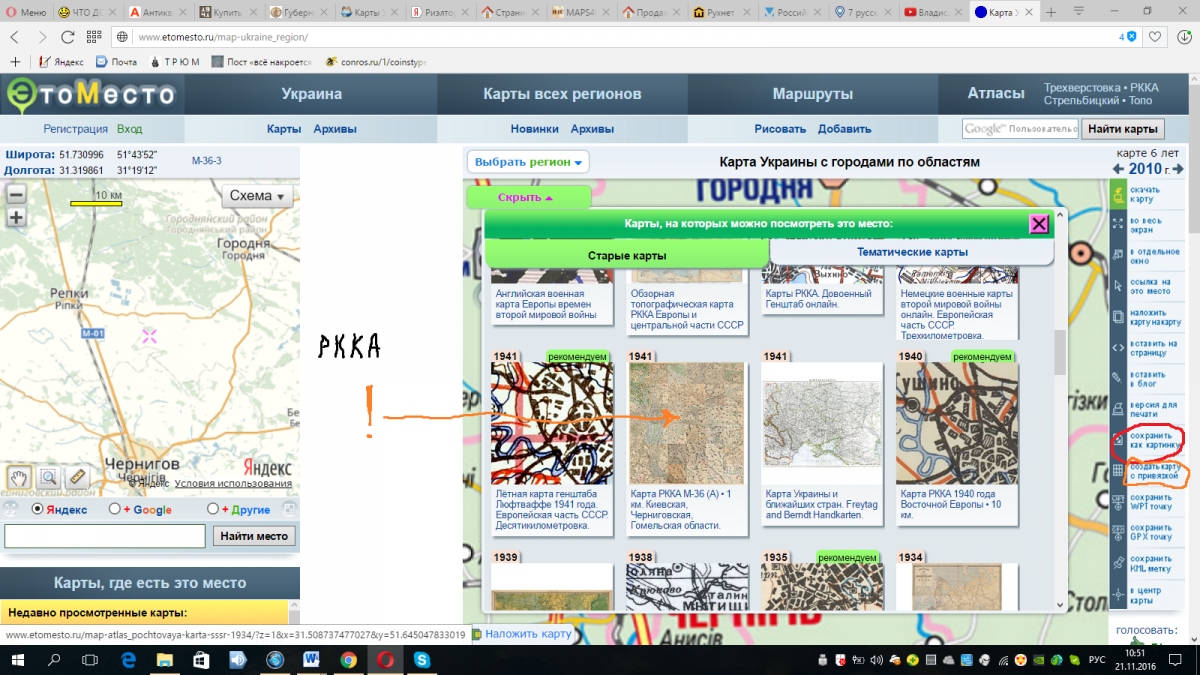Image resolution: width=1200 pixels, height=675 pixels.
Task: Open the Почта bookmark in bookmarks bar
Action: (117, 62)
